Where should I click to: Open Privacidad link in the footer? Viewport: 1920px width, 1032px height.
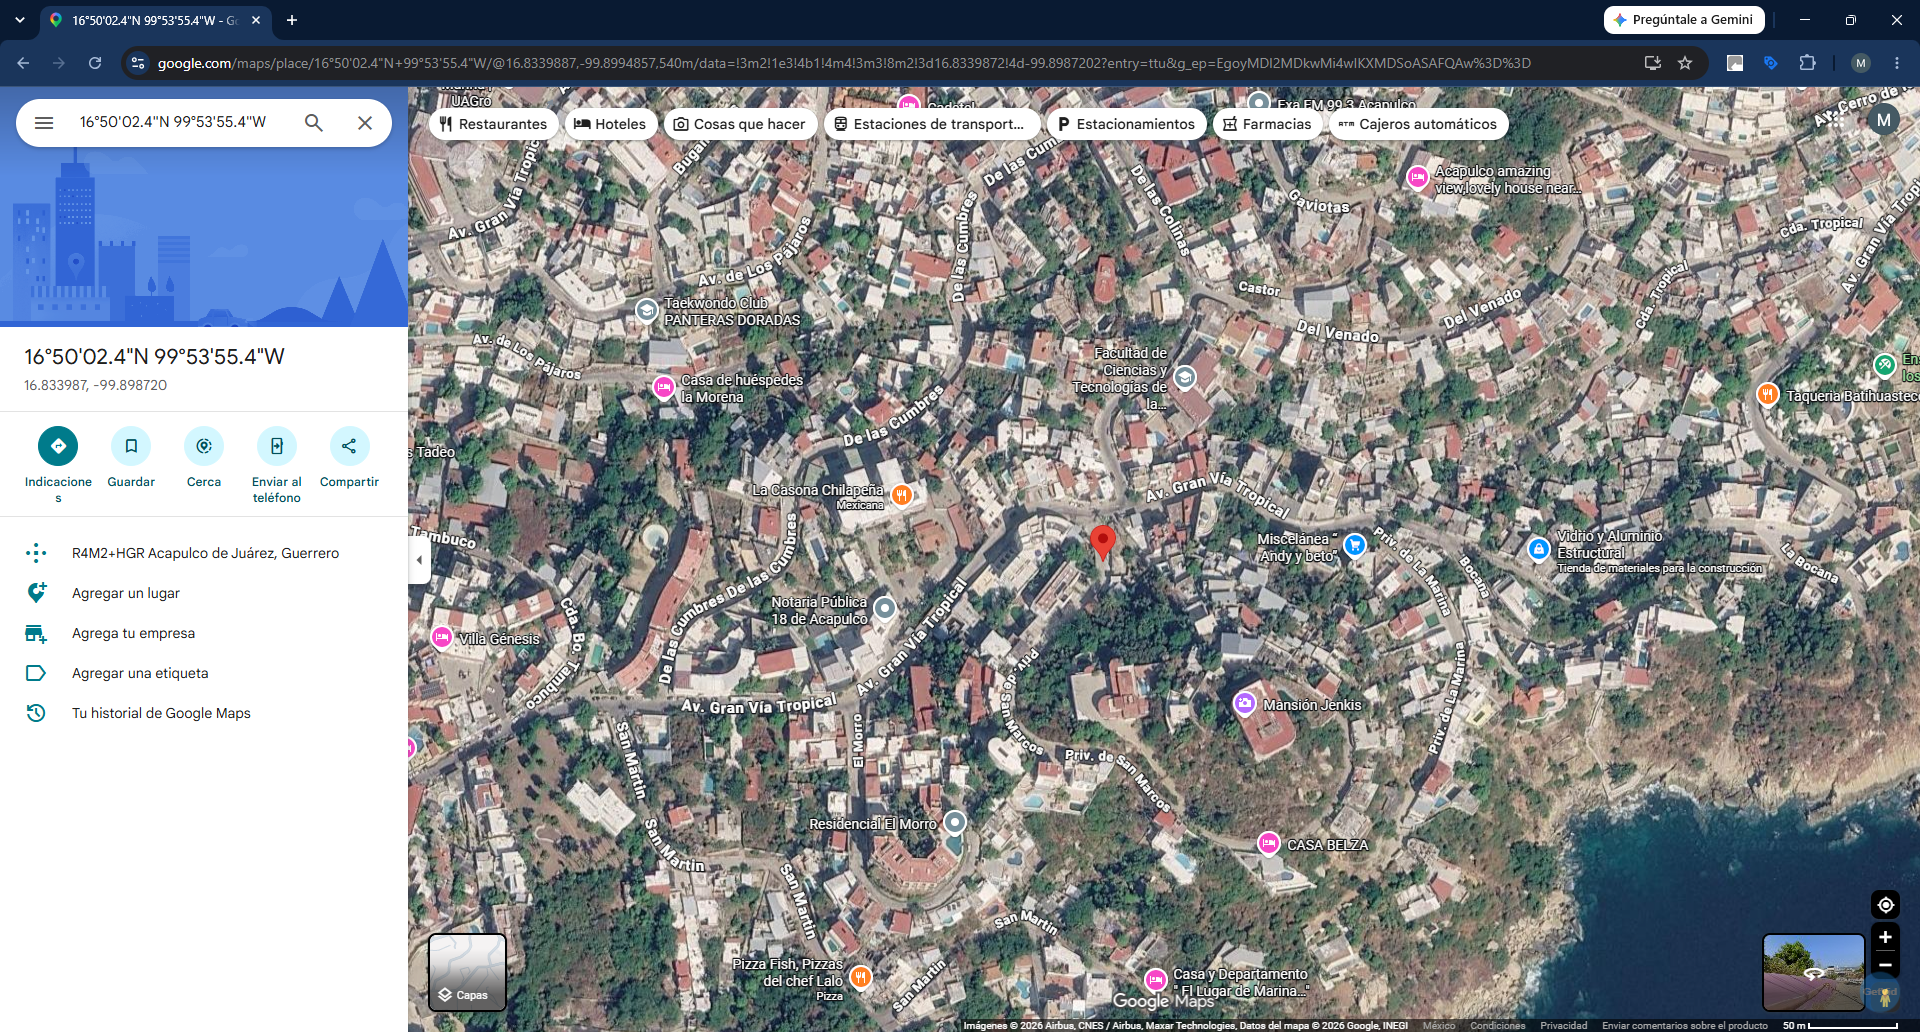tap(1564, 1025)
